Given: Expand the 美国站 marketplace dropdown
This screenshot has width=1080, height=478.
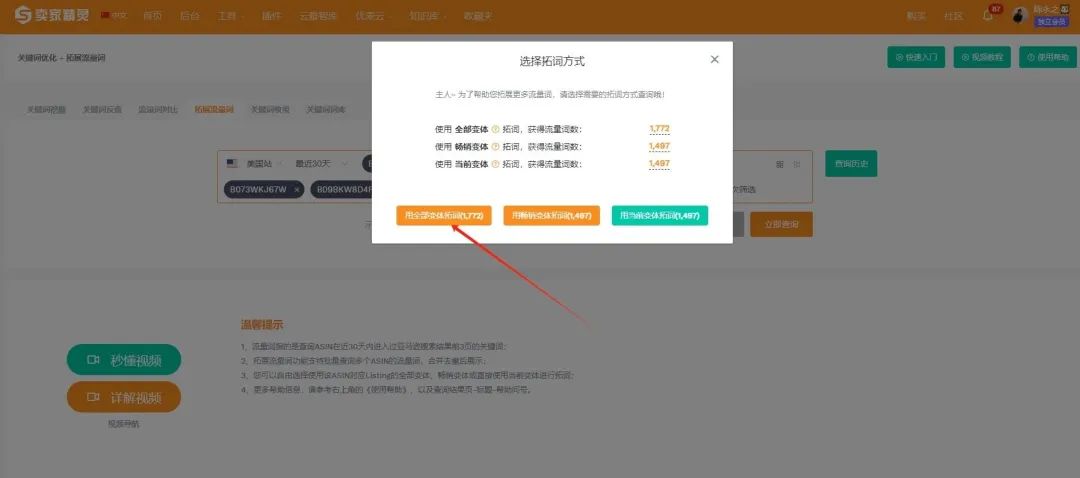Looking at the screenshot, I should pos(253,164).
